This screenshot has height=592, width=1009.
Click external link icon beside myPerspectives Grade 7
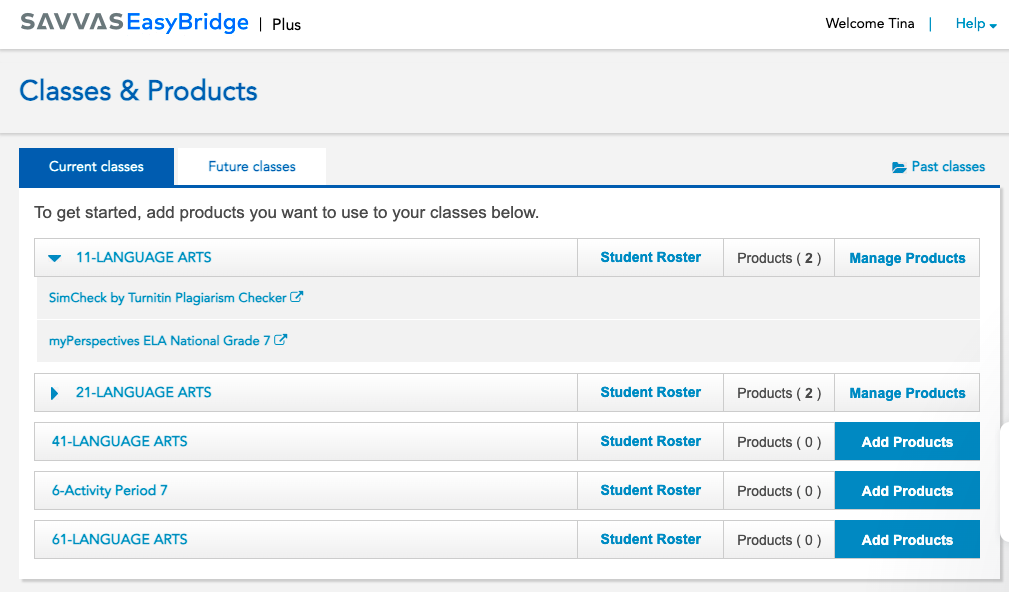coord(281,340)
